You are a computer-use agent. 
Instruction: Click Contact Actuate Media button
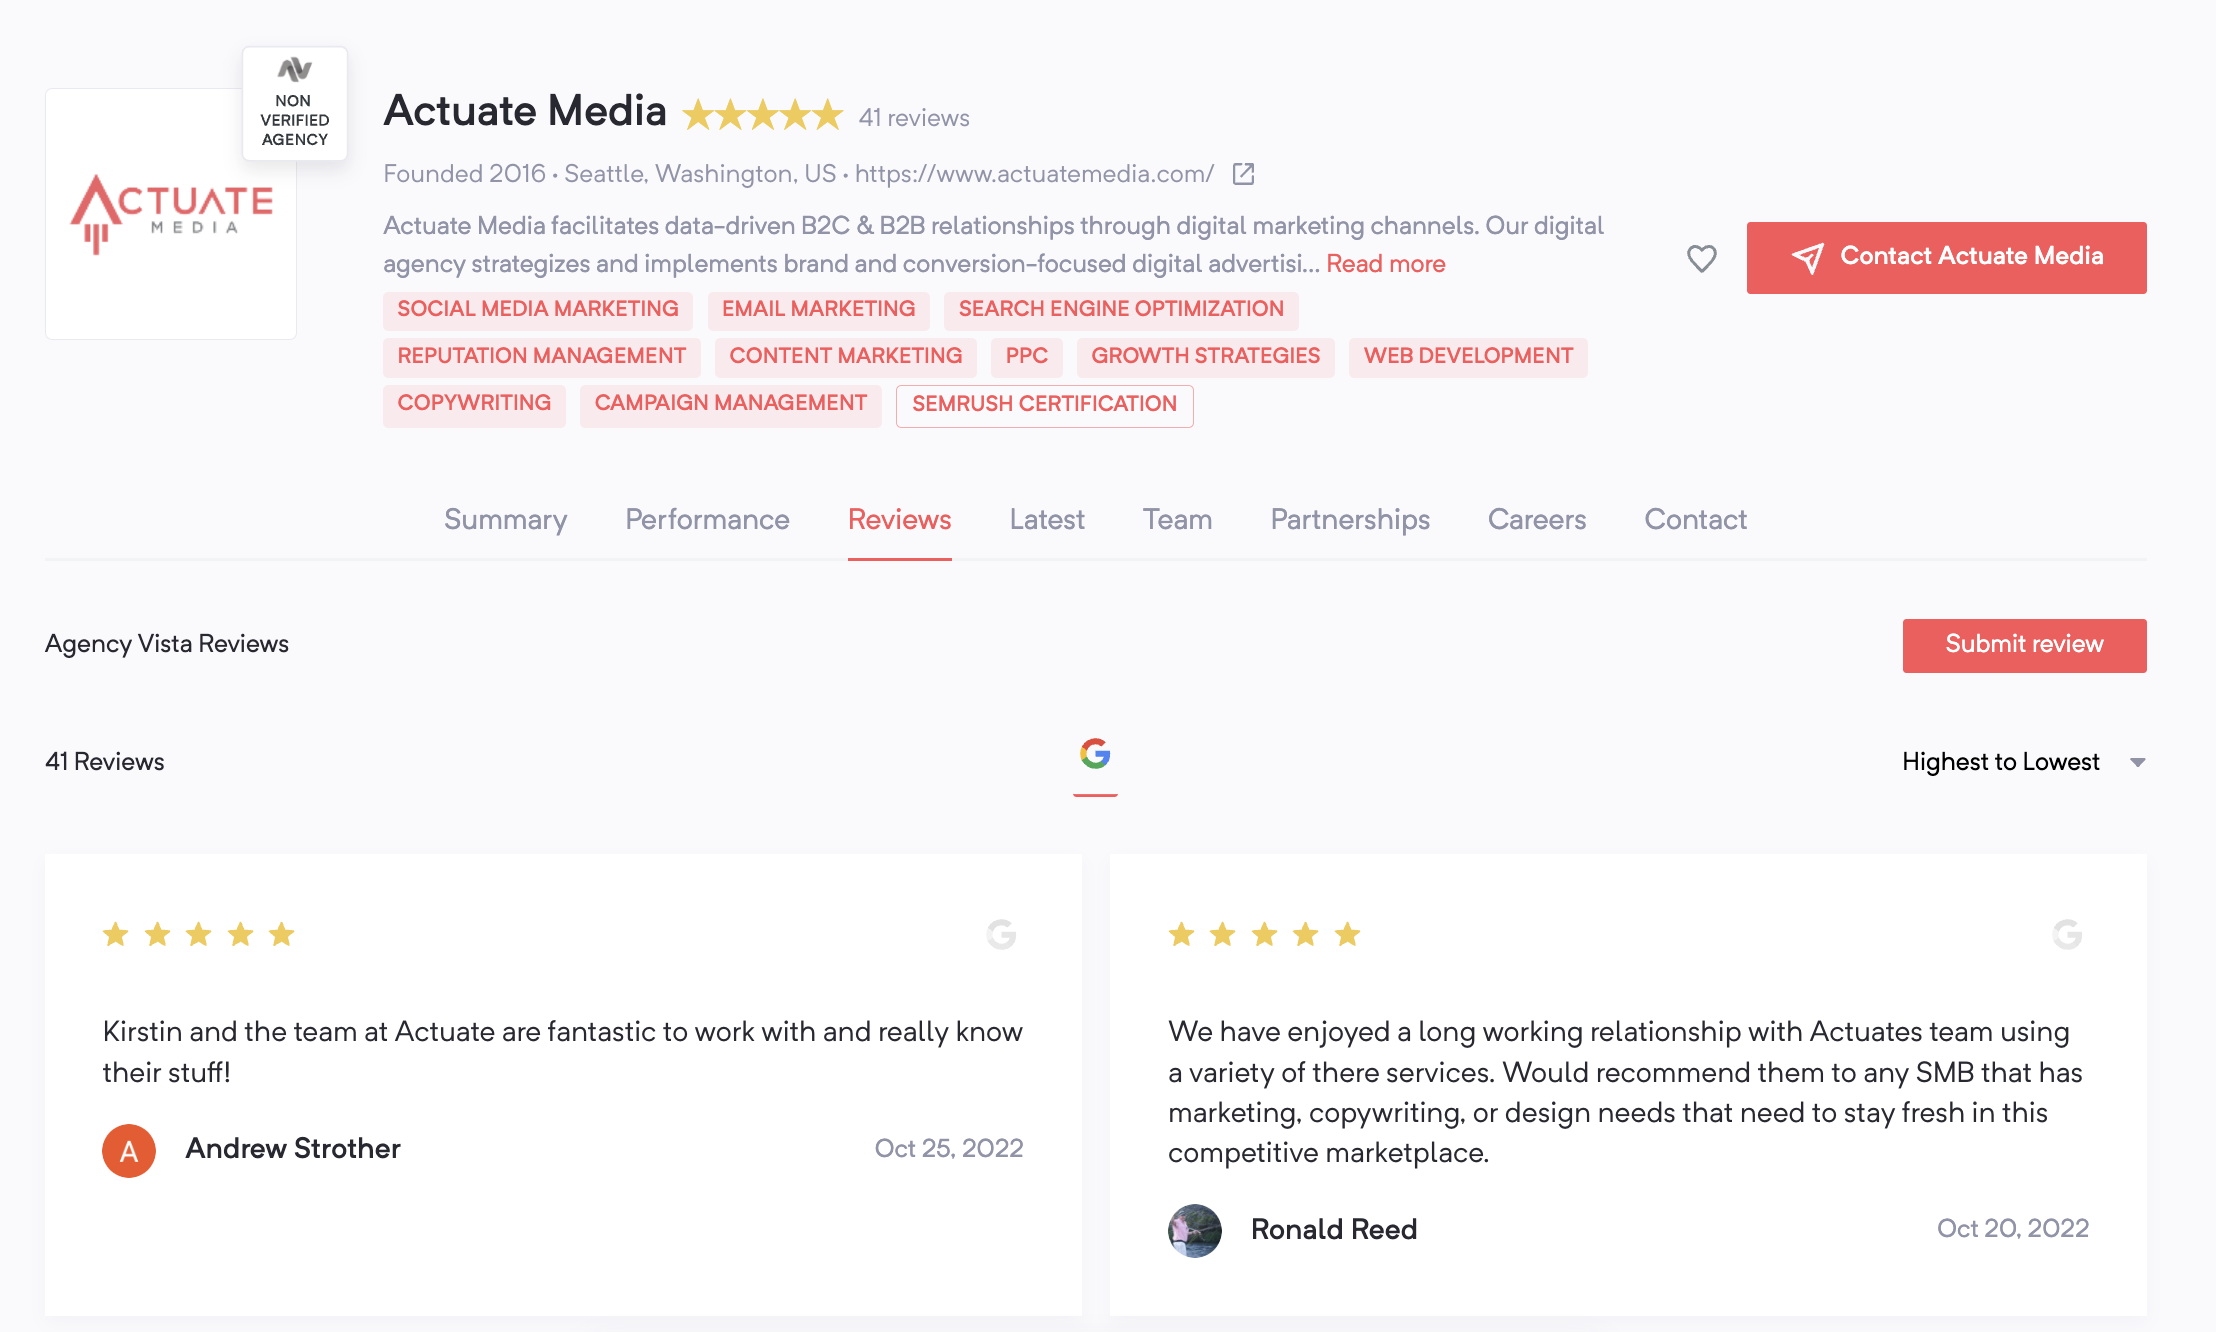[x=1946, y=258]
